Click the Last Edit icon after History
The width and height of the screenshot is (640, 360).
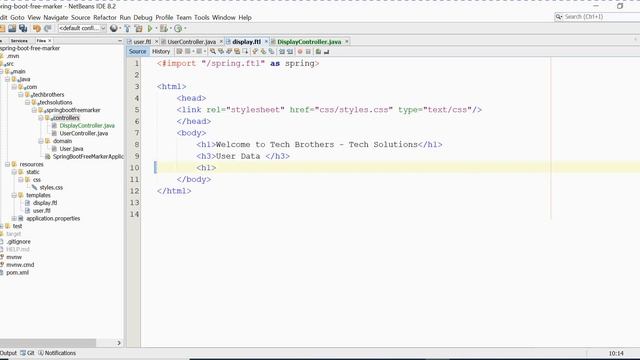pos(179,51)
